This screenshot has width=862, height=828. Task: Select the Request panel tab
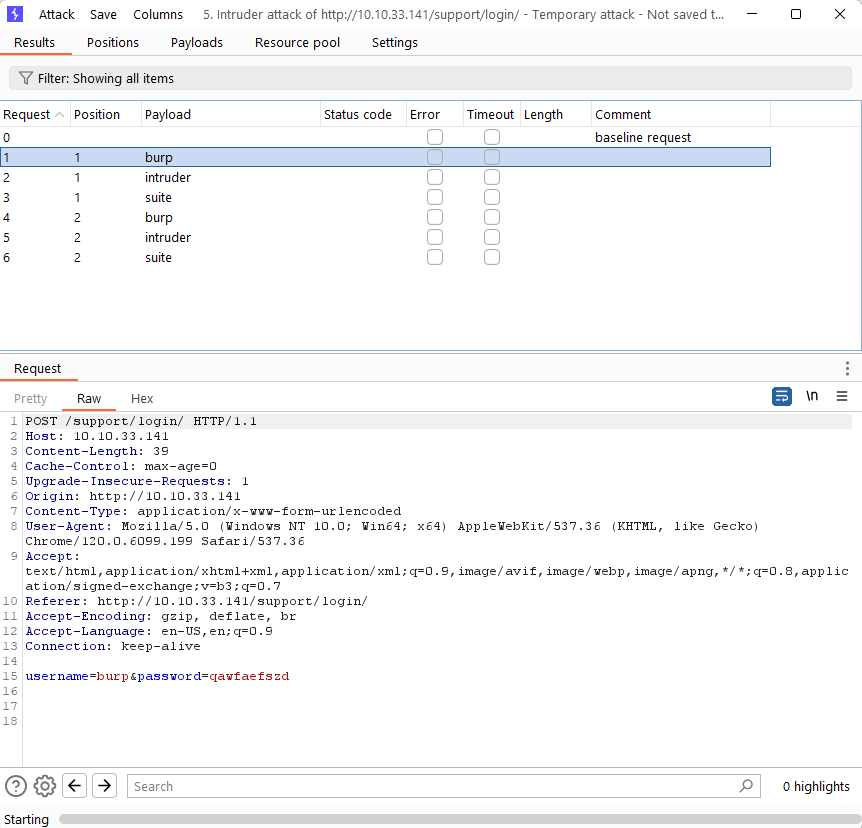click(37, 368)
